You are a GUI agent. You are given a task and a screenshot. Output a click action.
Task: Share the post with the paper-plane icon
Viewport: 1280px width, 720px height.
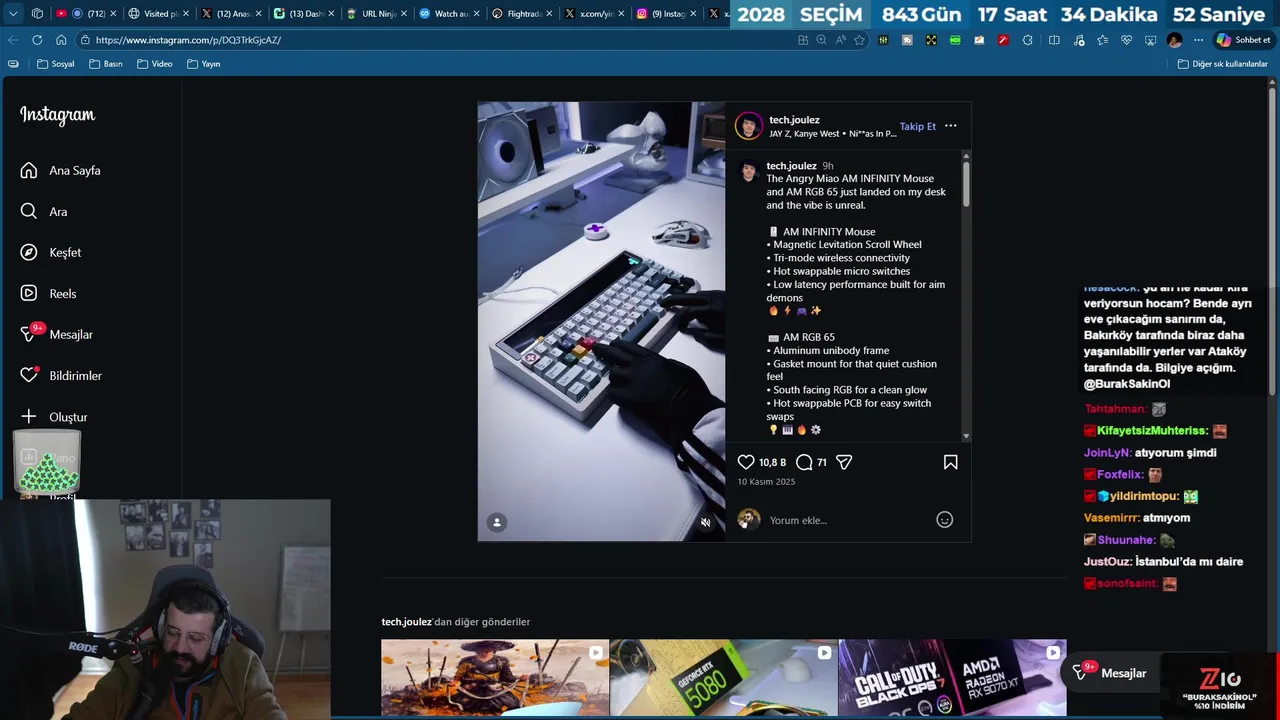[844, 462]
